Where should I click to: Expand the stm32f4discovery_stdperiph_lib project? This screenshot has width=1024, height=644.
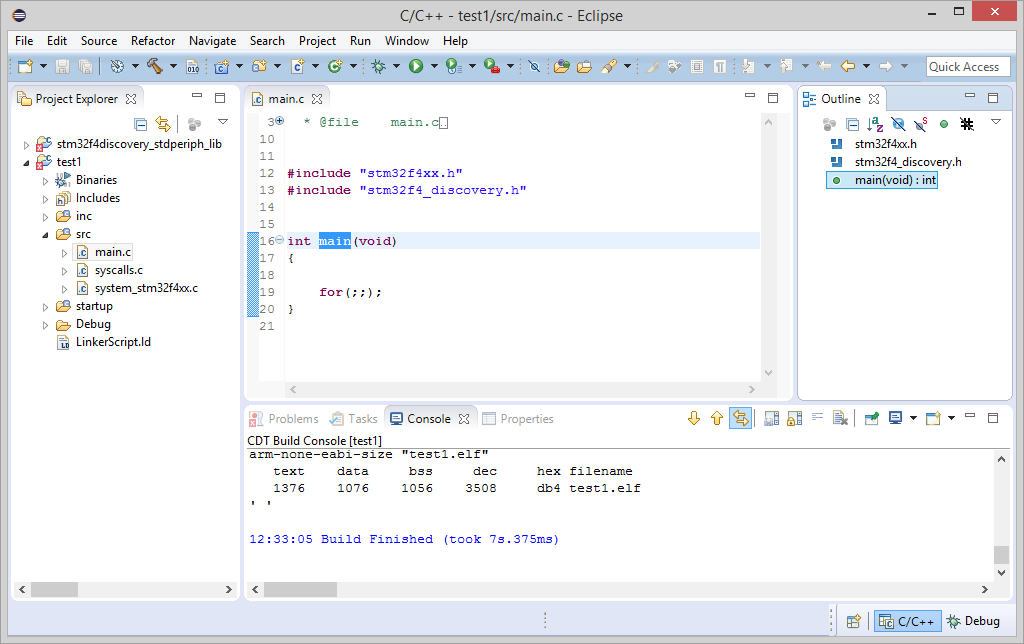tap(27, 144)
